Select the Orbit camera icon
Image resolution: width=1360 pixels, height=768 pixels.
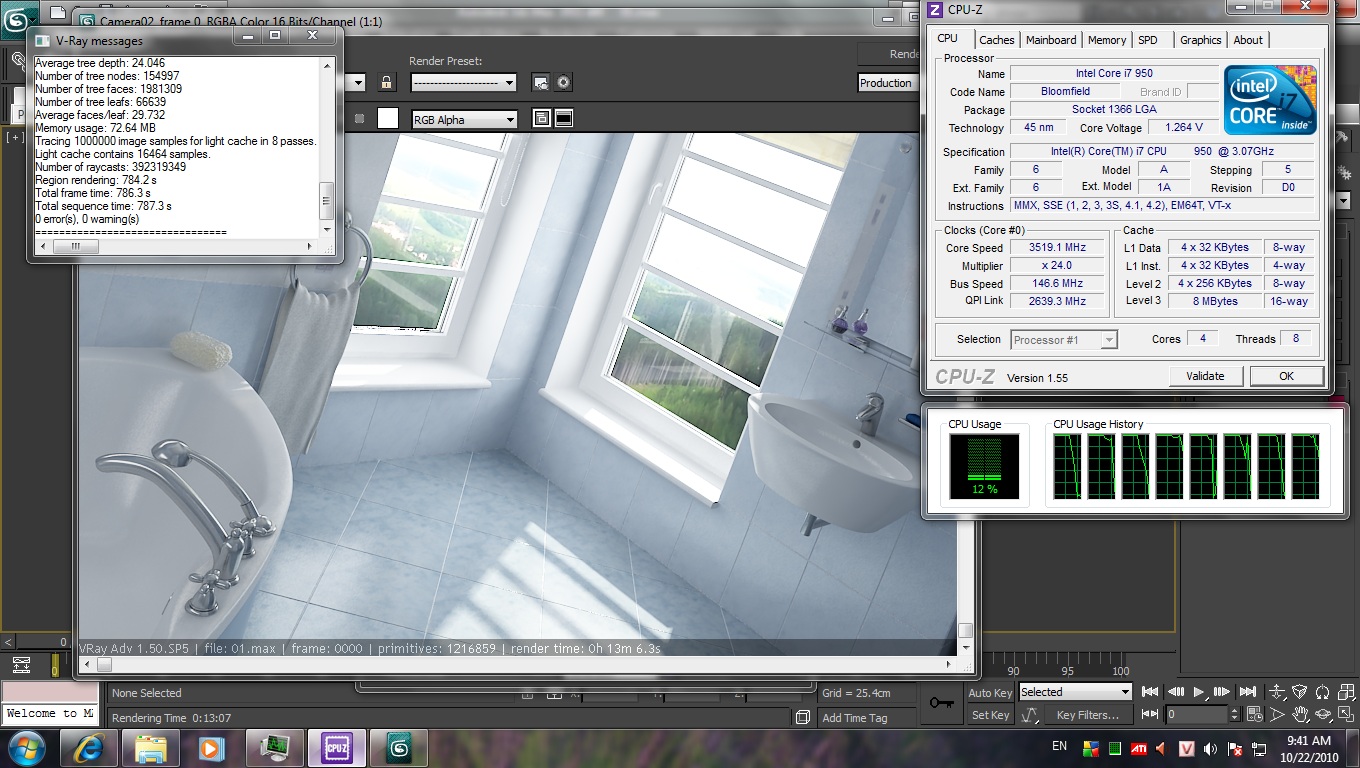(x=1323, y=715)
